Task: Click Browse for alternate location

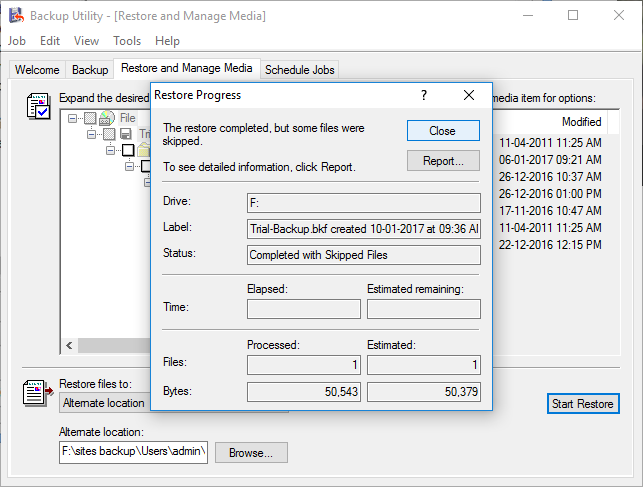Action: (251, 453)
